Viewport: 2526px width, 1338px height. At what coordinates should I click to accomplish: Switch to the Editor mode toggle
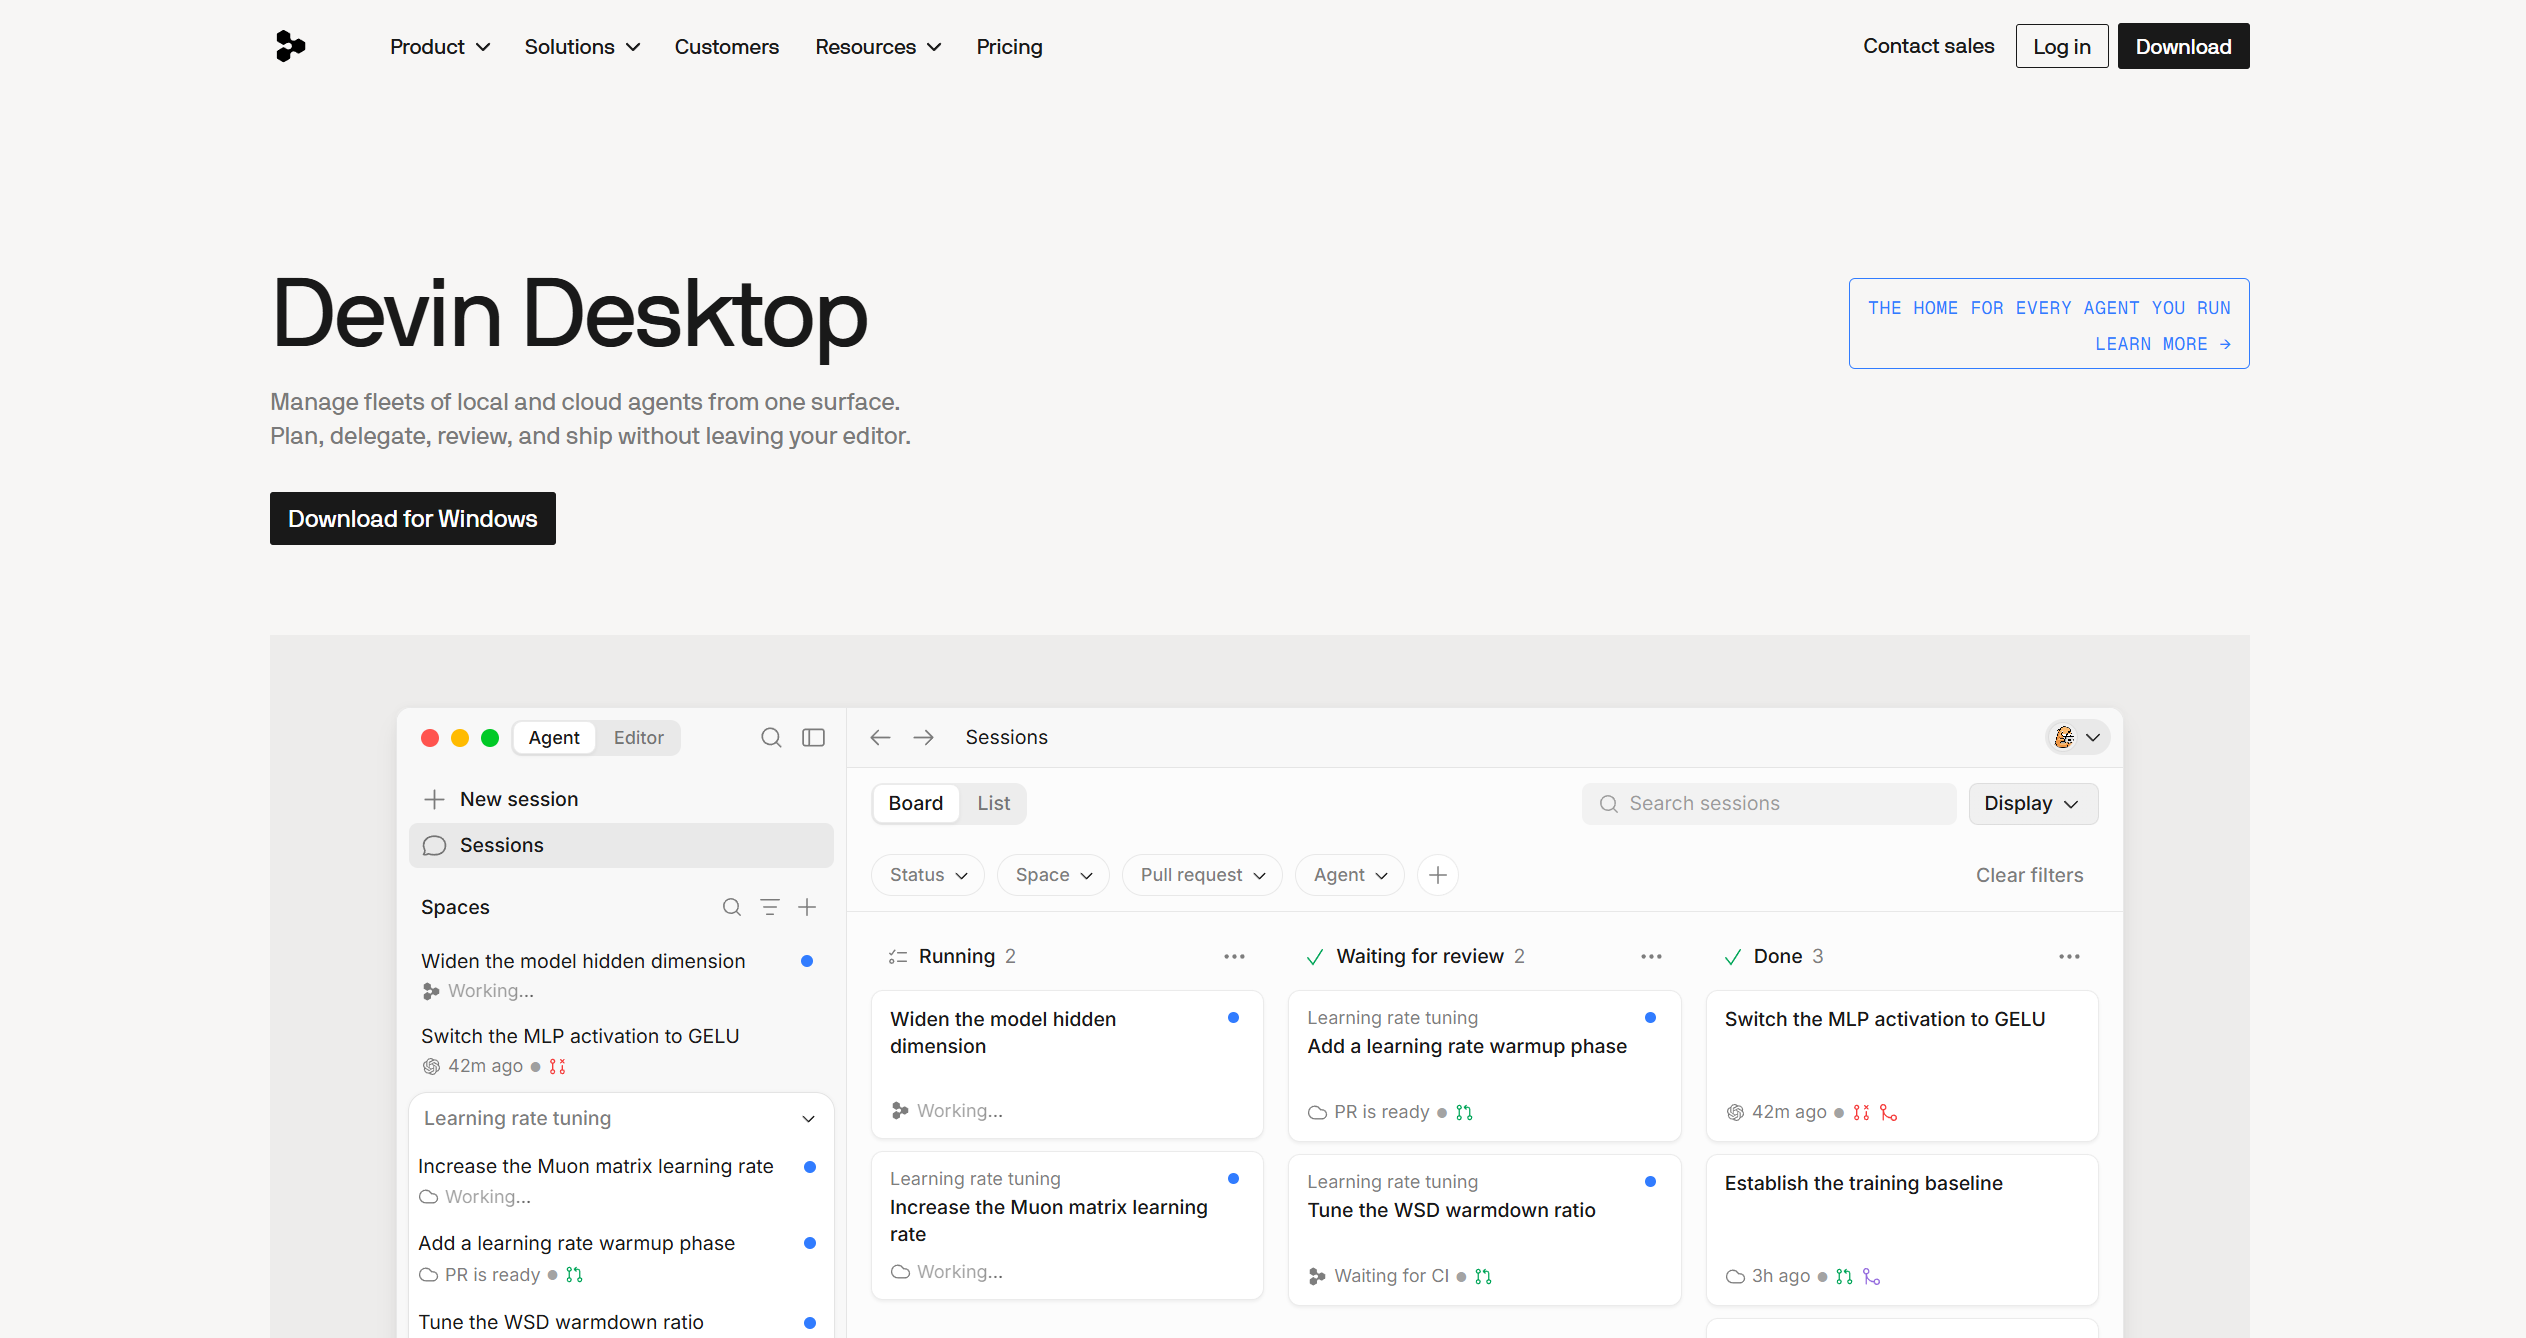(x=638, y=738)
